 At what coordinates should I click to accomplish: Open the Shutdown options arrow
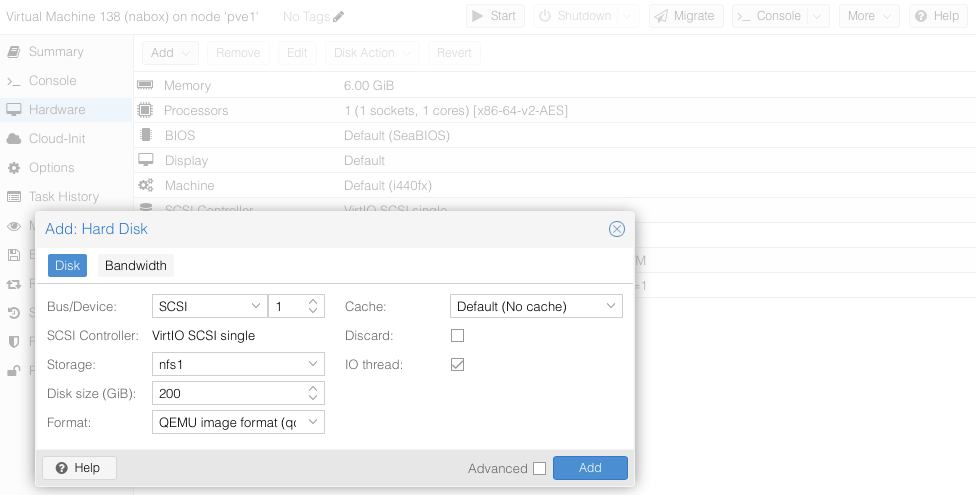(628, 16)
